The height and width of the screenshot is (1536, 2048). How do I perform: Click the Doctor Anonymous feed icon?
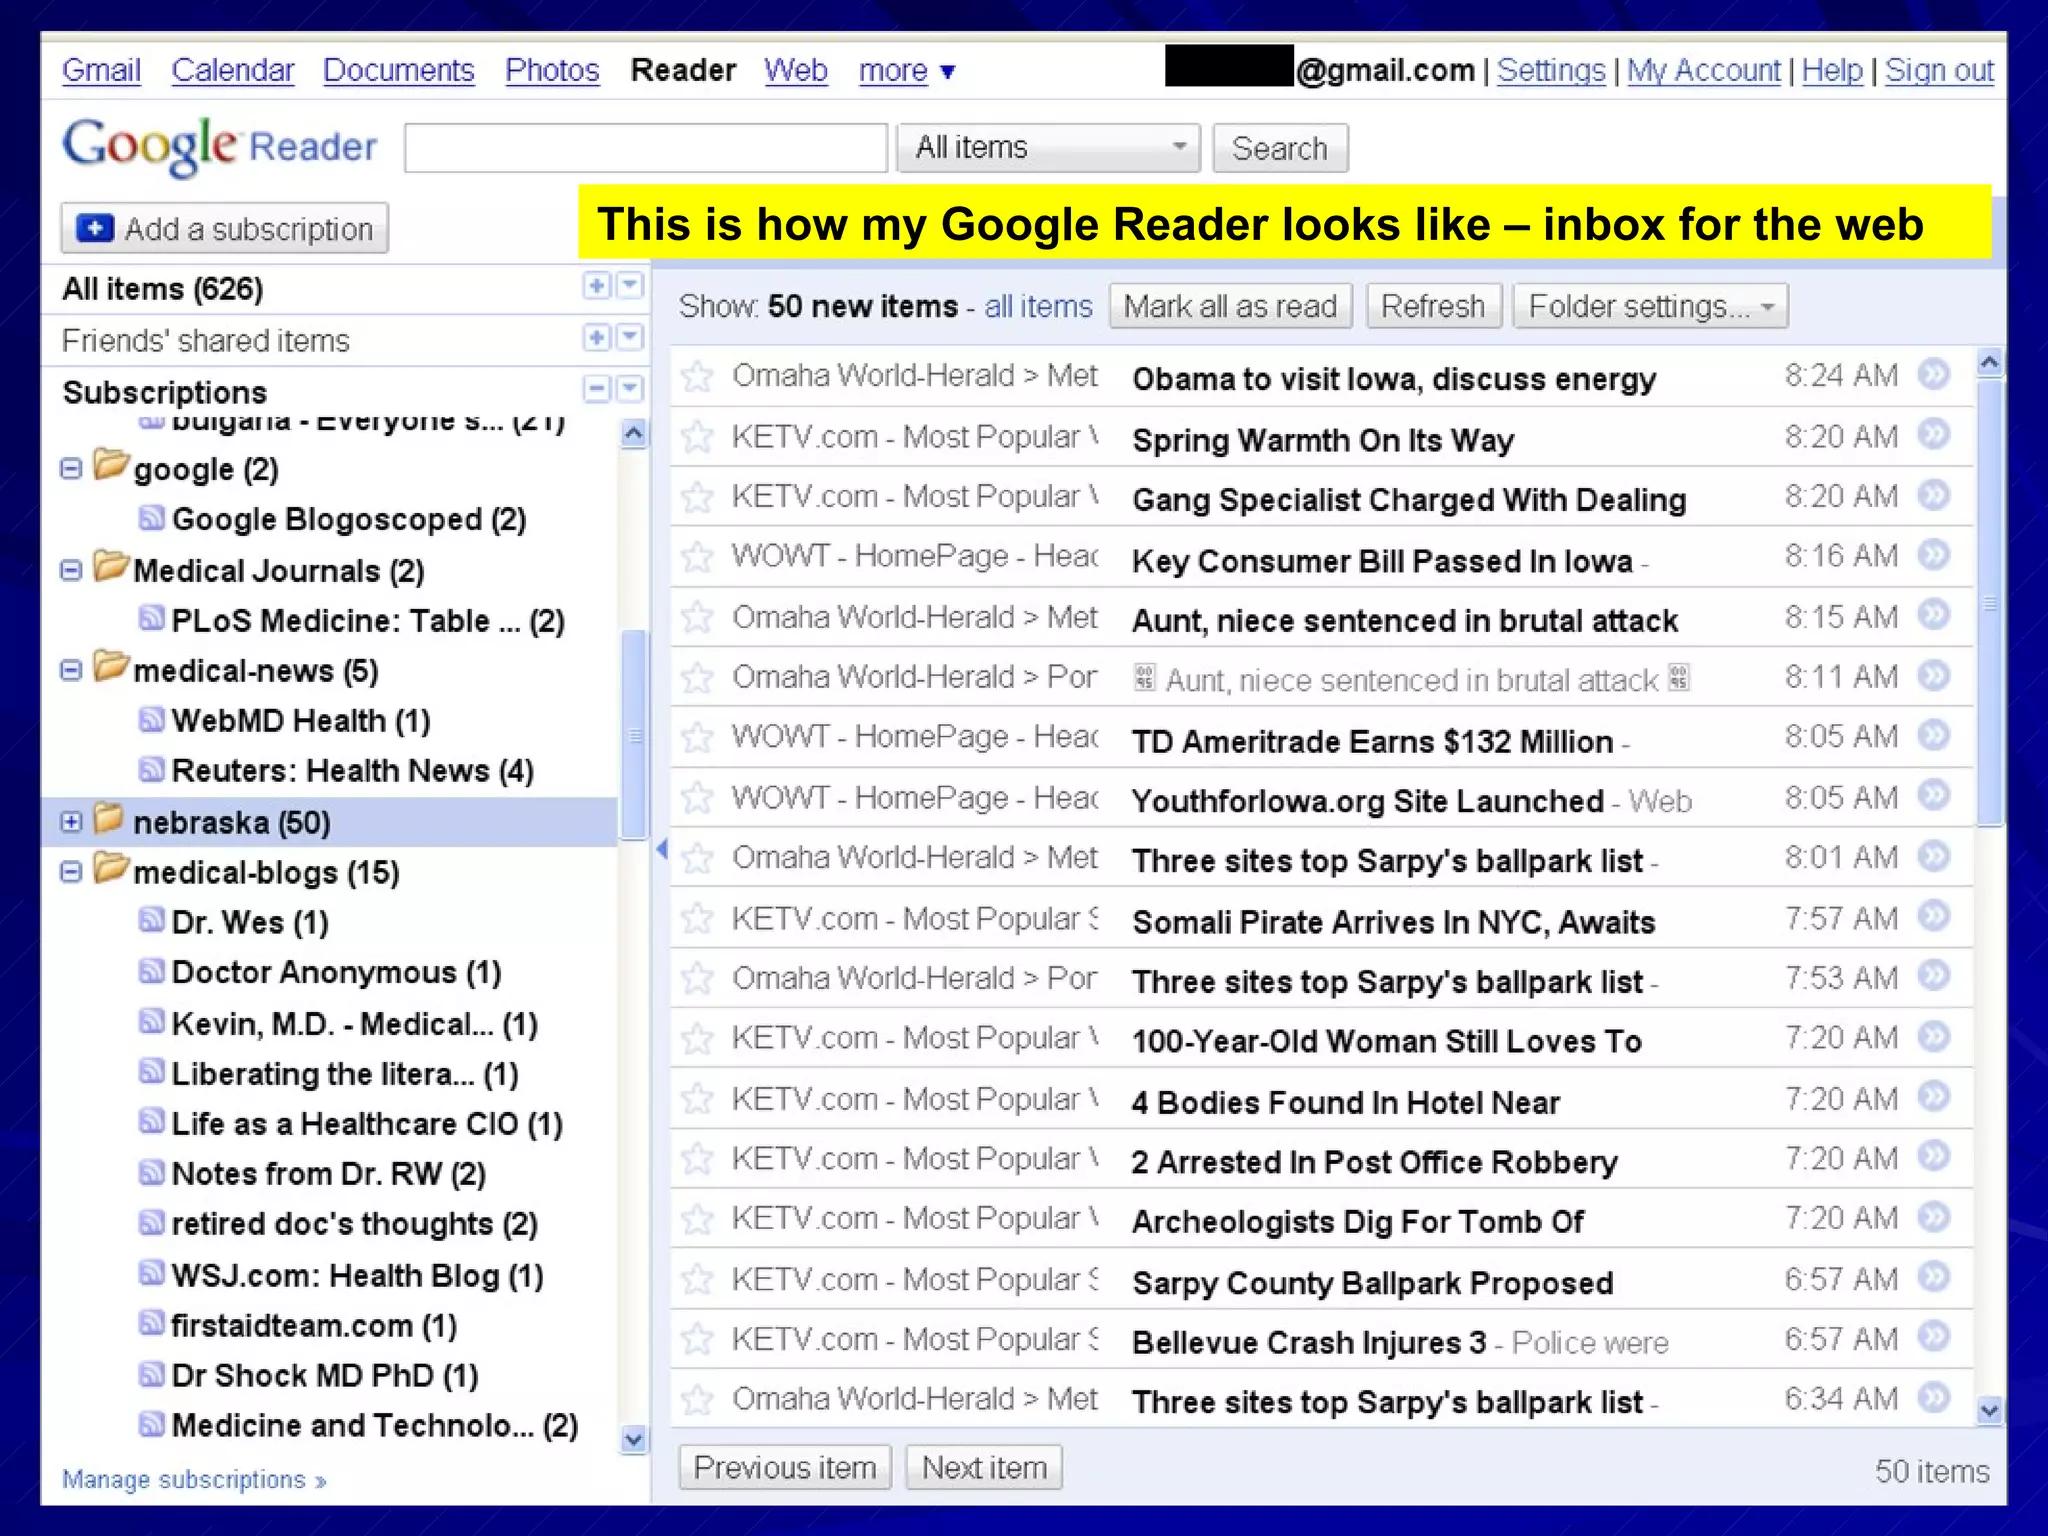[x=151, y=970]
